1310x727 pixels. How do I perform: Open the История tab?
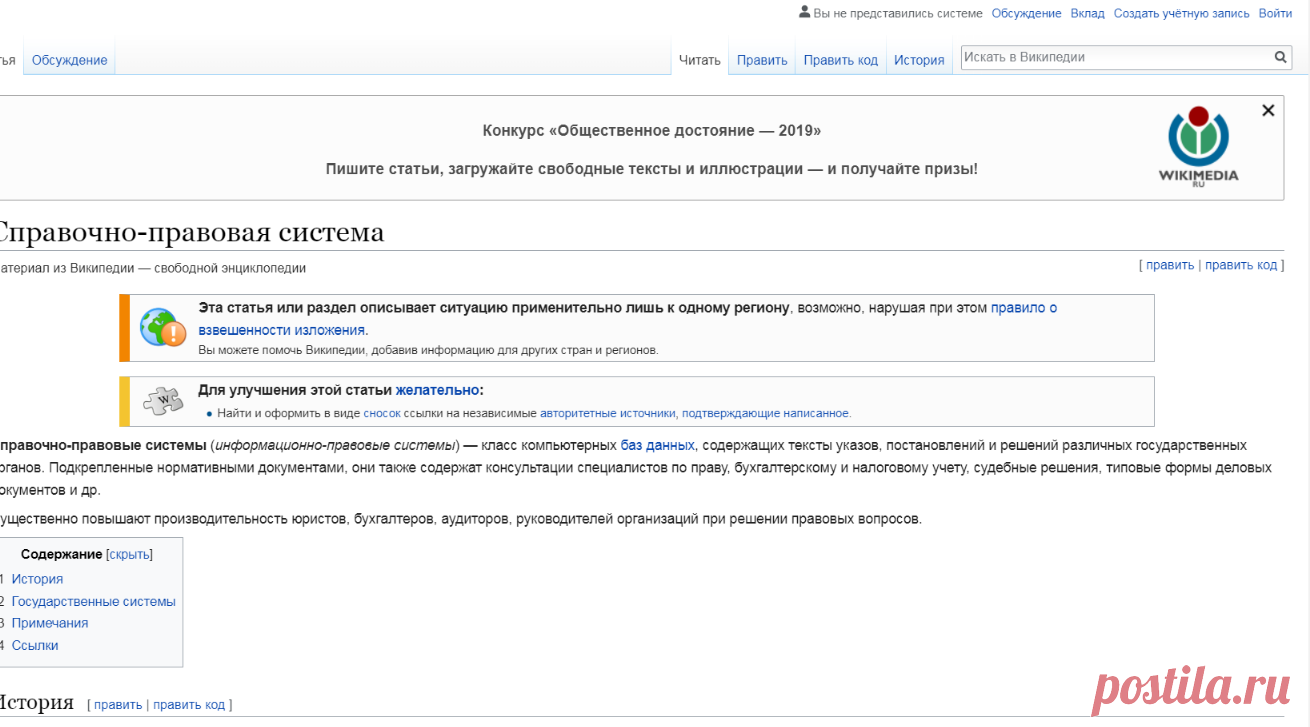click(919, 60)
